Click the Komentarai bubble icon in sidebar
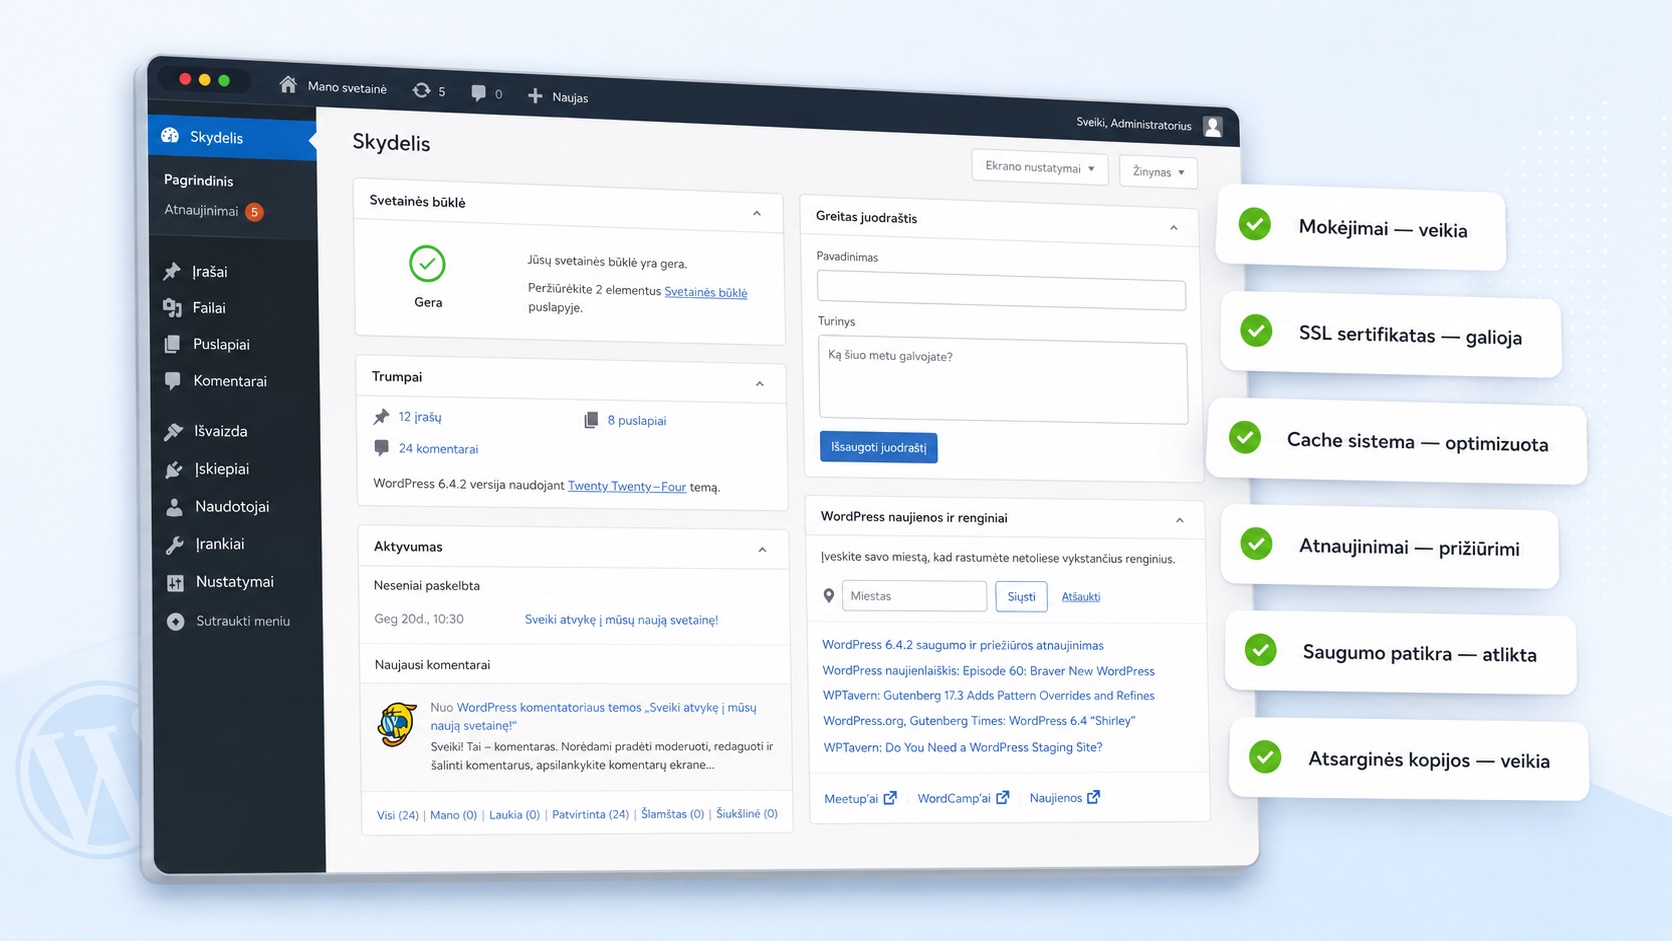Image resolution: width=1672 pixels, height=941 pixels. pos(173,380)
